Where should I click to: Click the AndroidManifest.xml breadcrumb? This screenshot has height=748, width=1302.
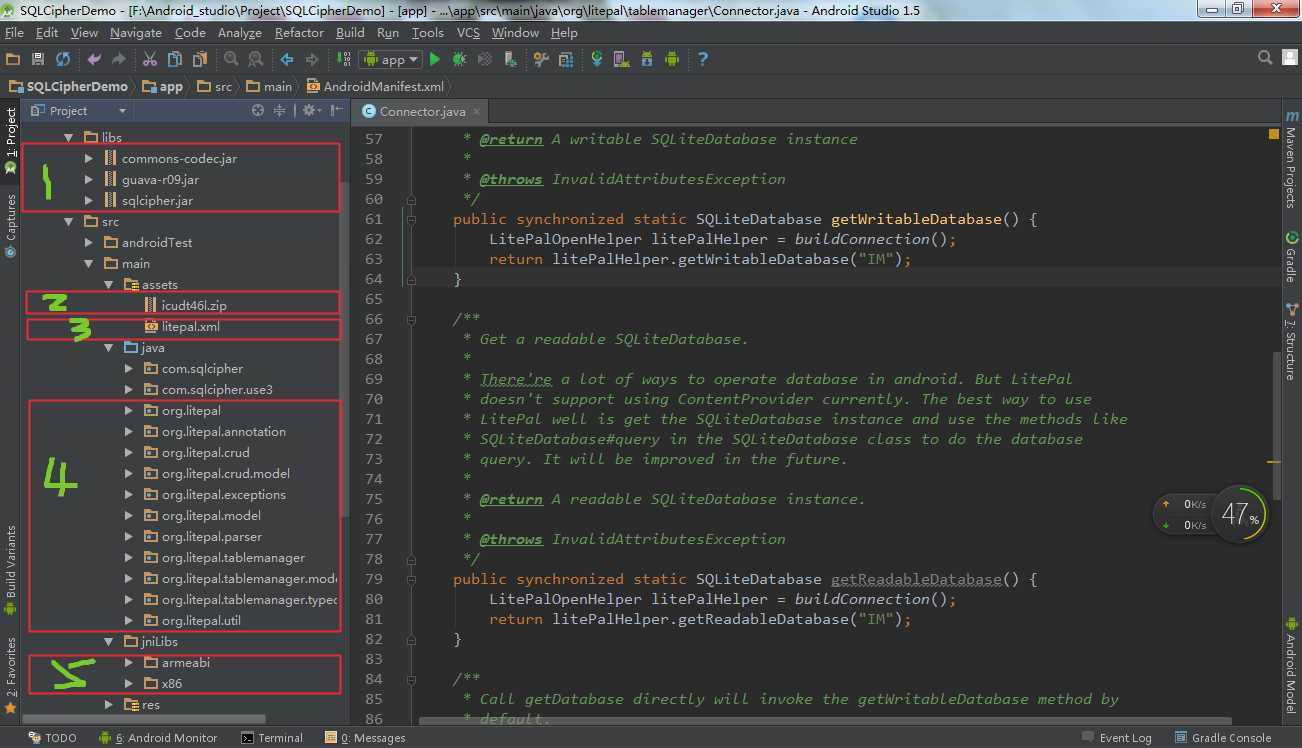point(375,87)
